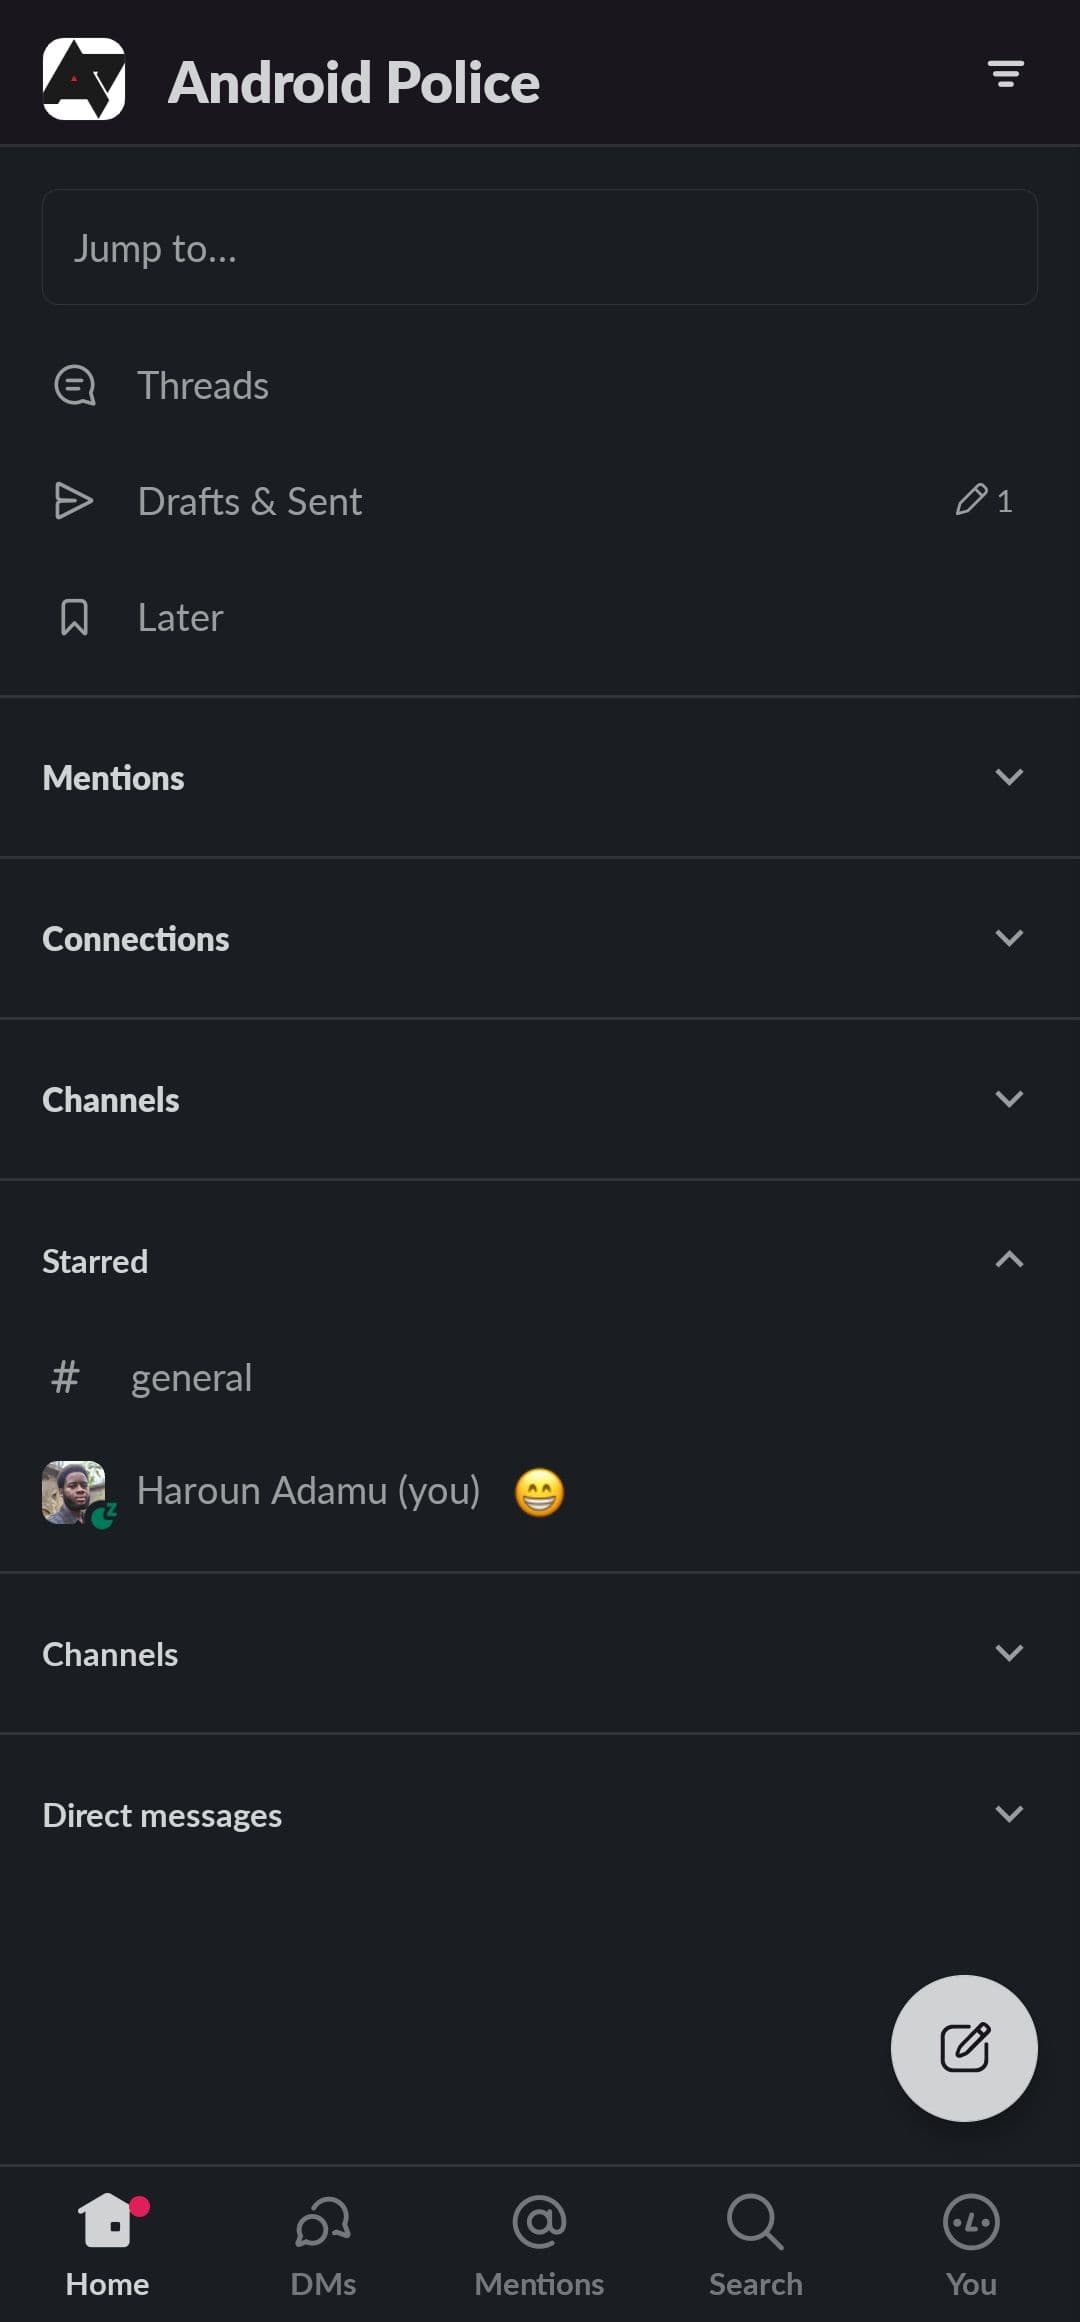Collapse the Starred section
This screenshot has width=1080, height=2322.
[1009, 1260]
